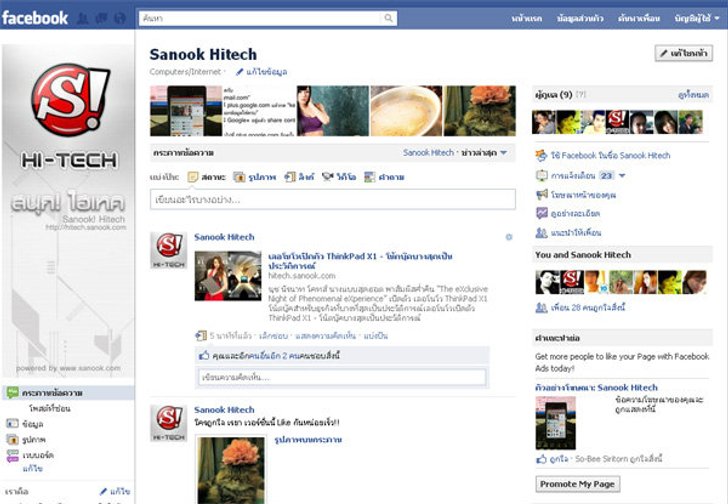Click the Facebook logo

coord(35,18)
